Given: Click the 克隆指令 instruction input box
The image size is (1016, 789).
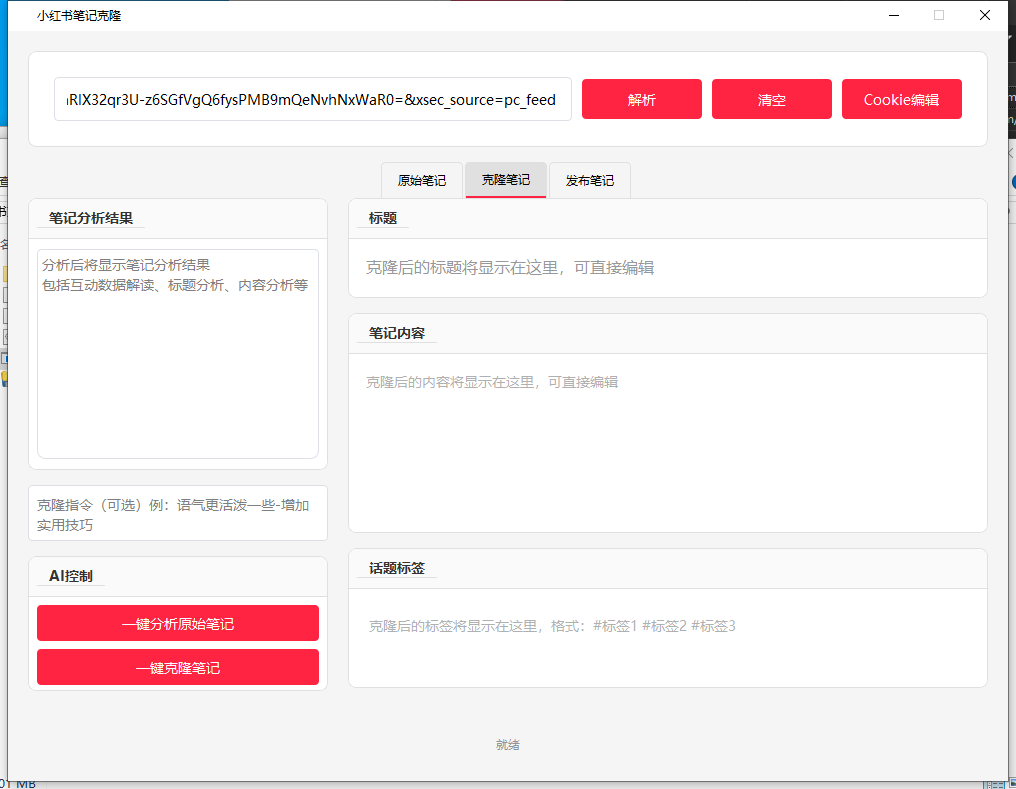Looking at the screenshot, I should coord(177,512).
